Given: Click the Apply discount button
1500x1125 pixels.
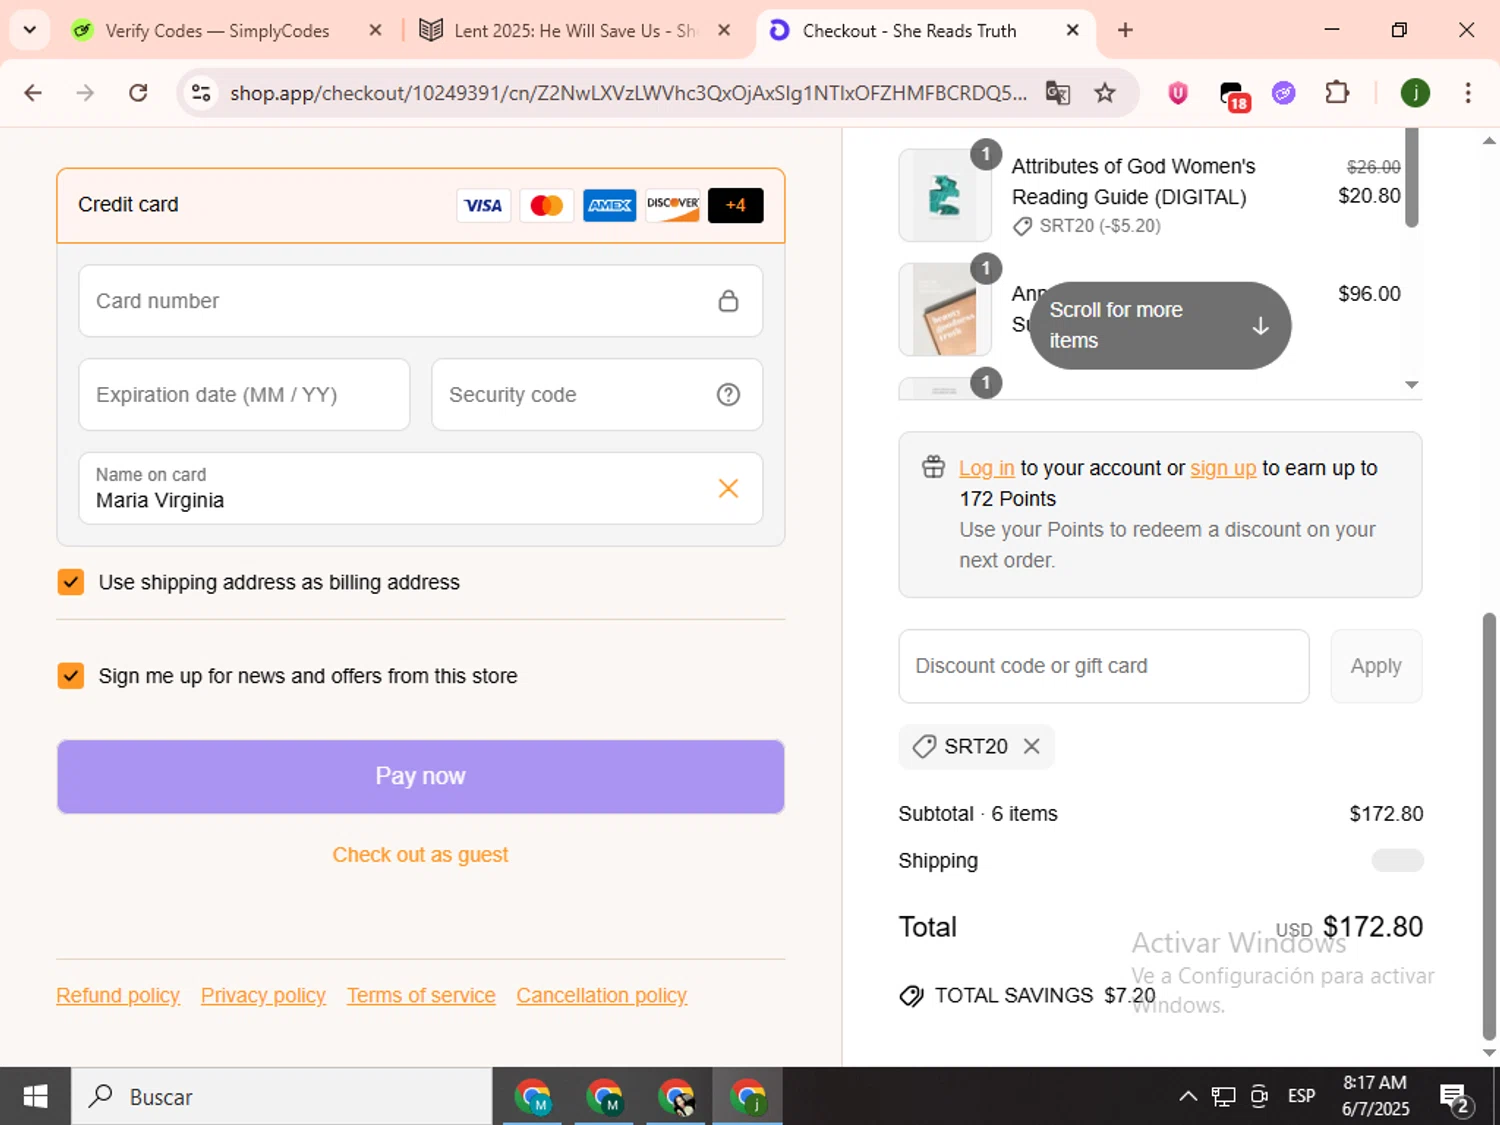Looking at the screenshot, I should pos(1376,666).
